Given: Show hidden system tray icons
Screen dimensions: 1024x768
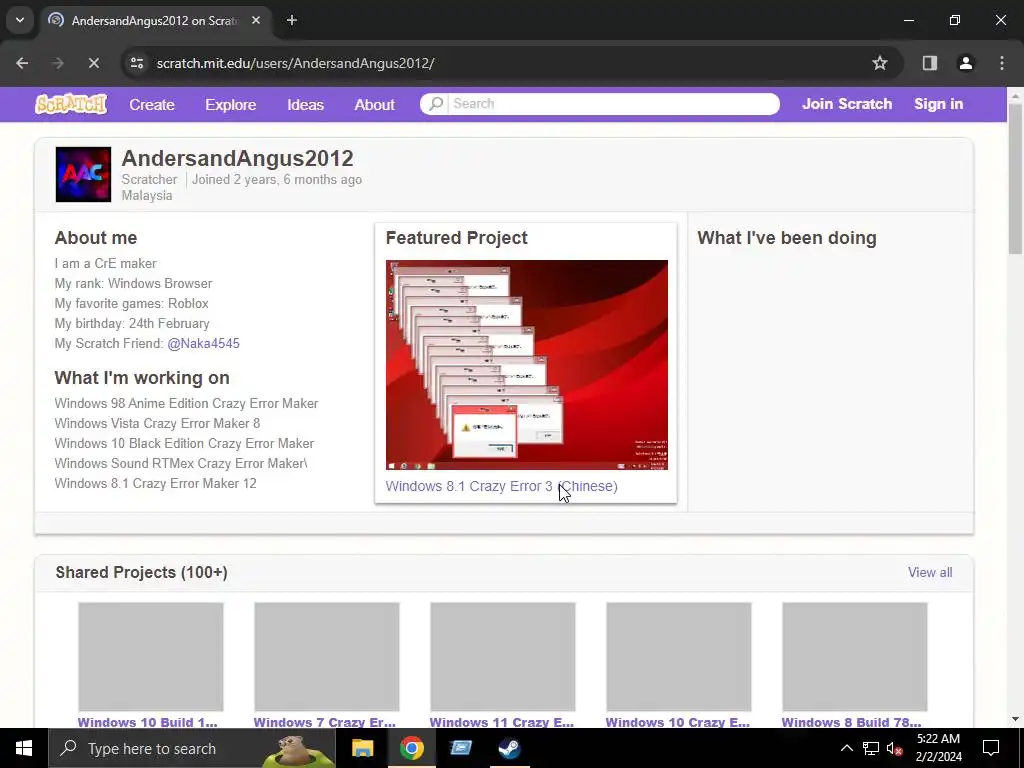Looking at the screenshot, I should pos(846,748).
